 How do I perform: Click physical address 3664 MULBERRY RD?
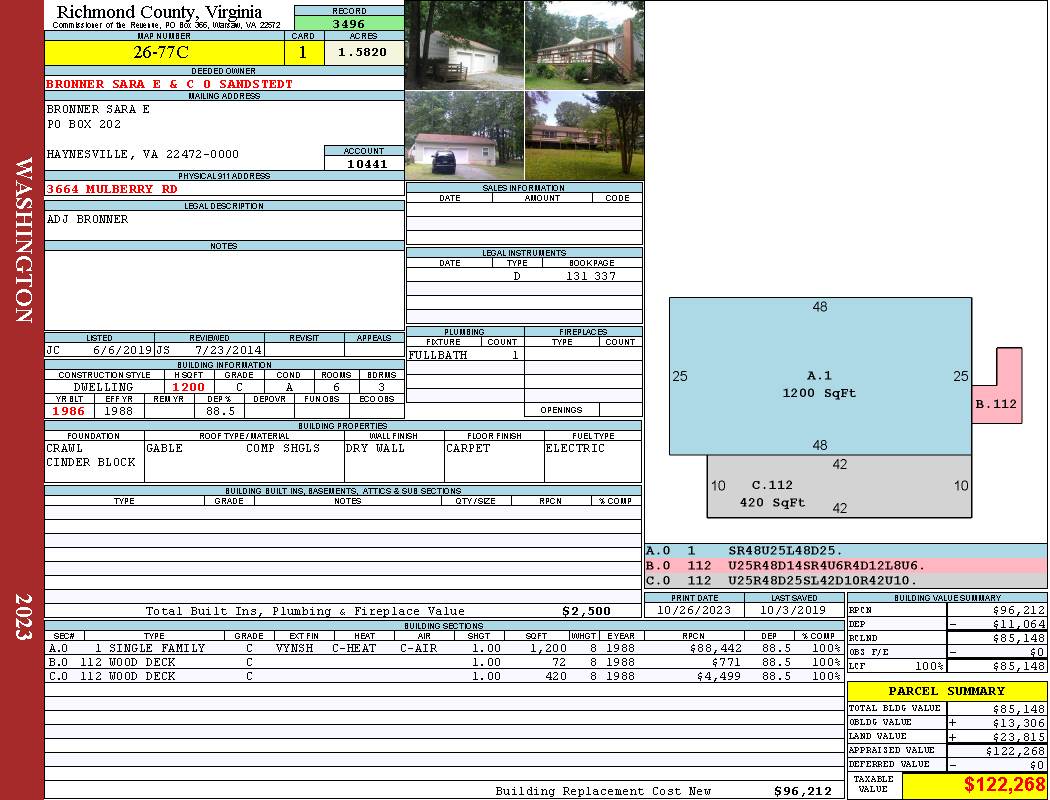(112, 189)
